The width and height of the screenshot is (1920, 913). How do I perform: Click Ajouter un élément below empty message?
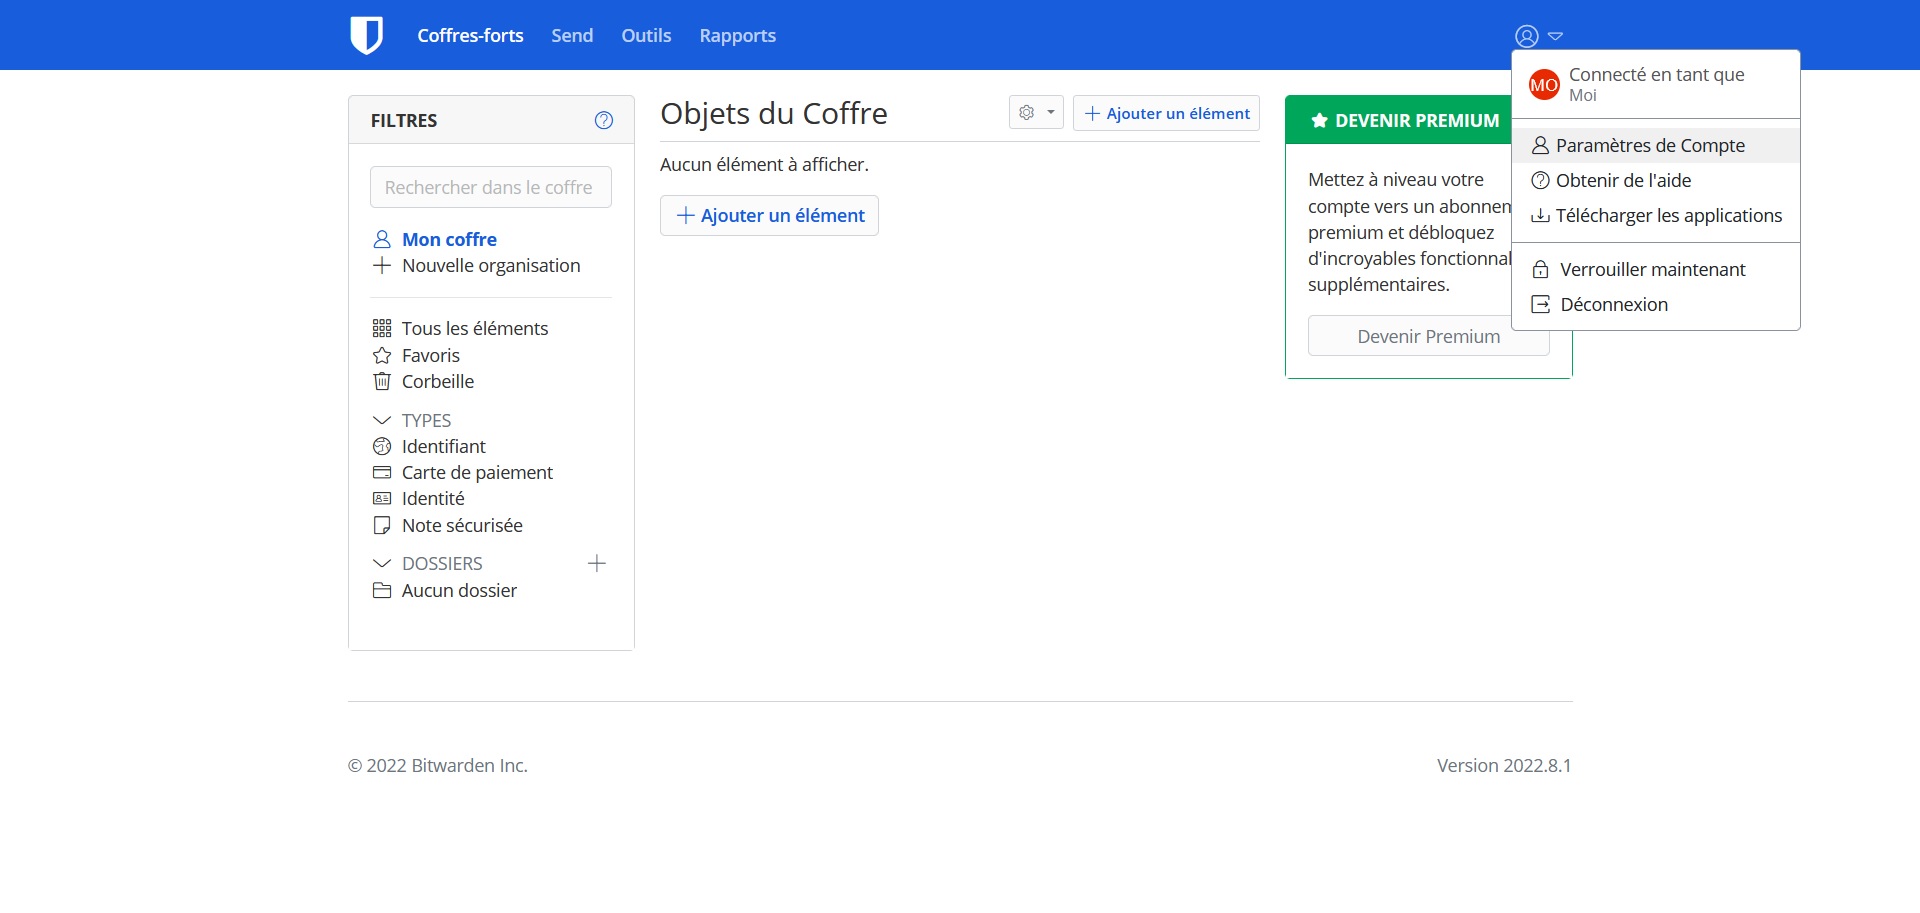[x=769, y=216]
